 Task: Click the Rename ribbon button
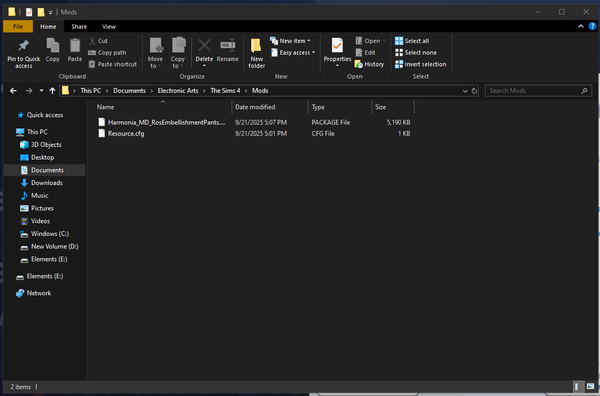pos(228,50)
